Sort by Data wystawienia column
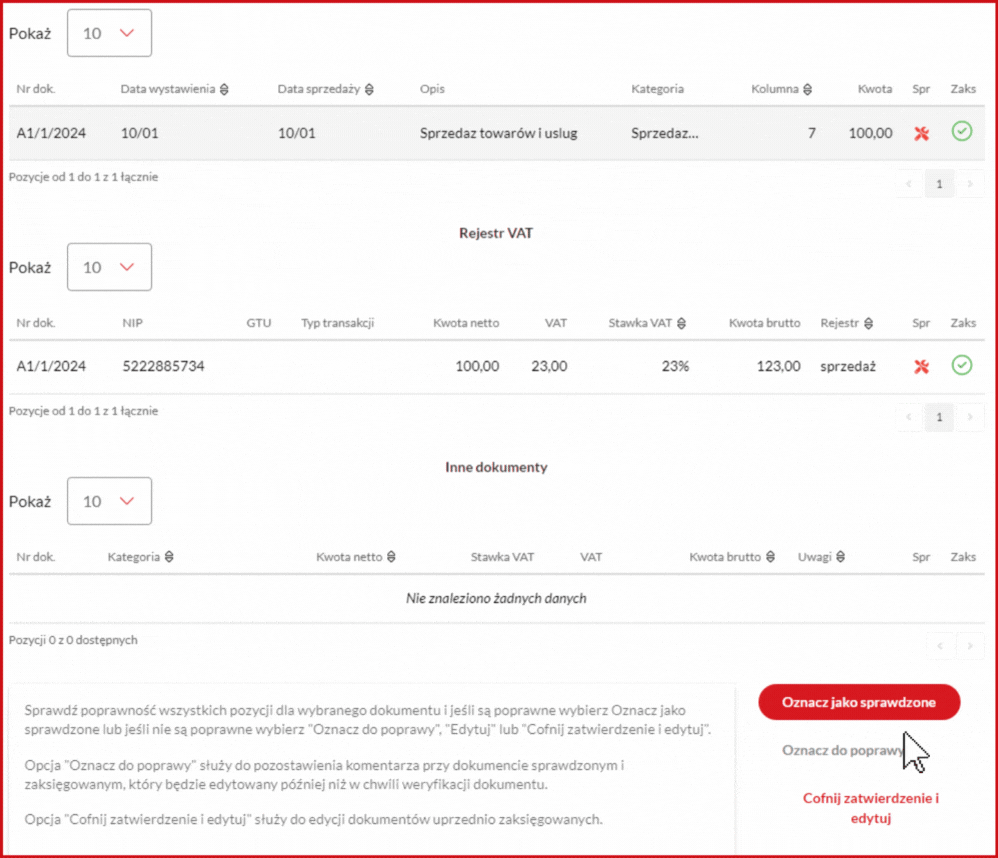The width and height of the screenshot is (998, 858). coord(174,89)
